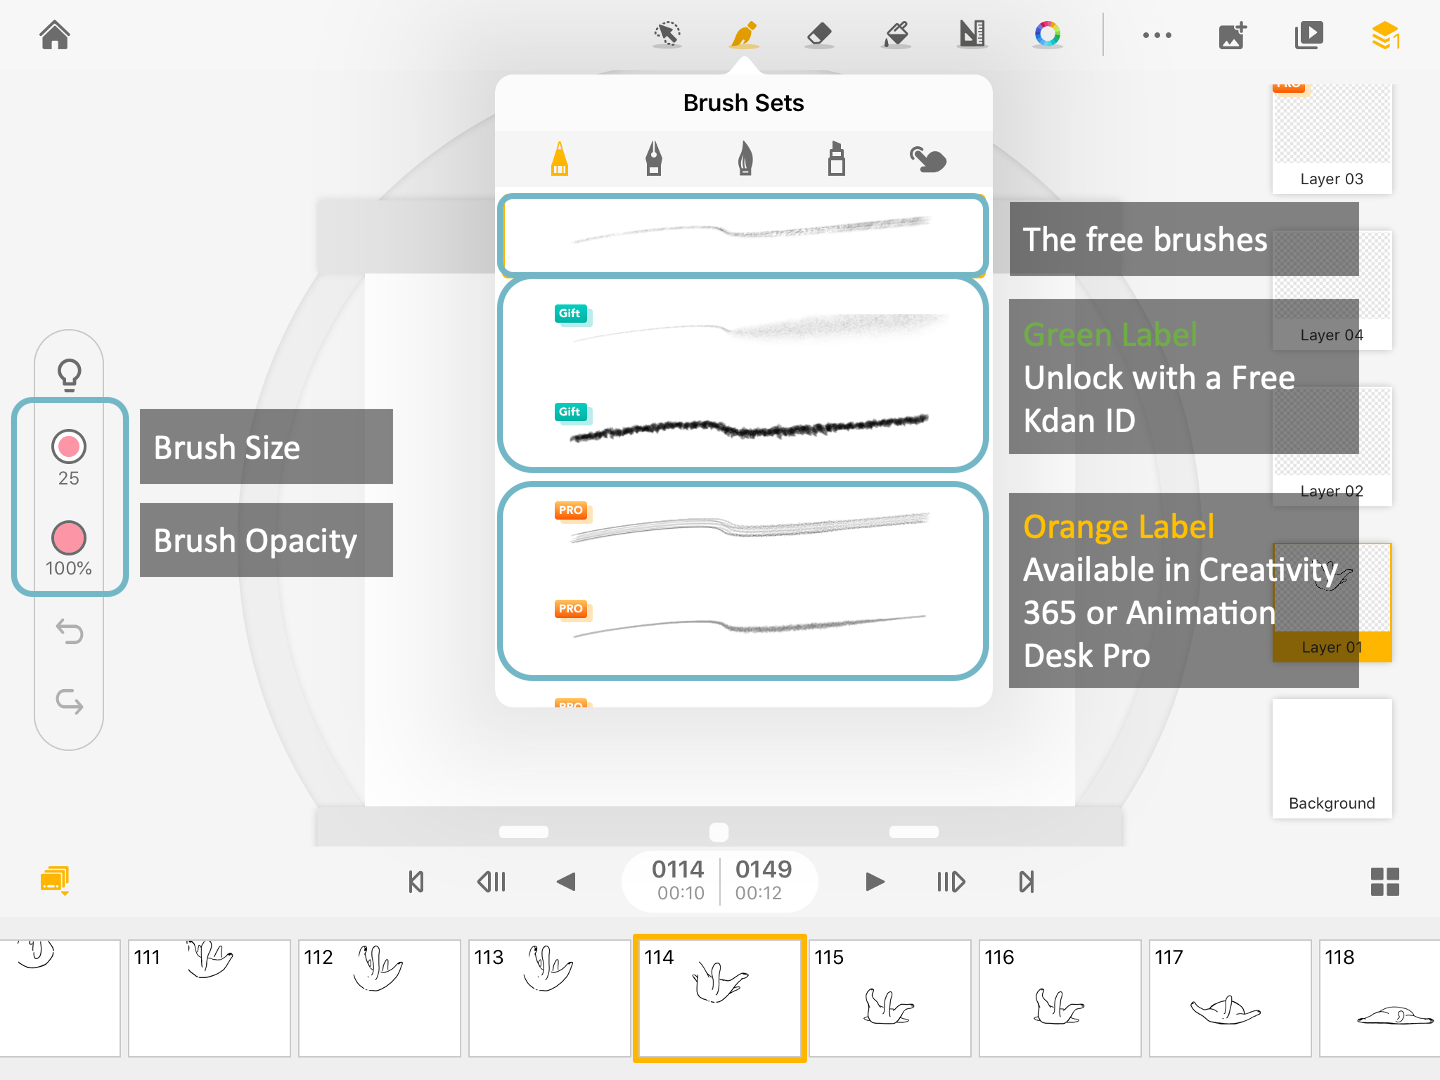Select the second PRO thin brush
The height and width of the screenshot is (1080, 1440).
(x=743, y=624)
